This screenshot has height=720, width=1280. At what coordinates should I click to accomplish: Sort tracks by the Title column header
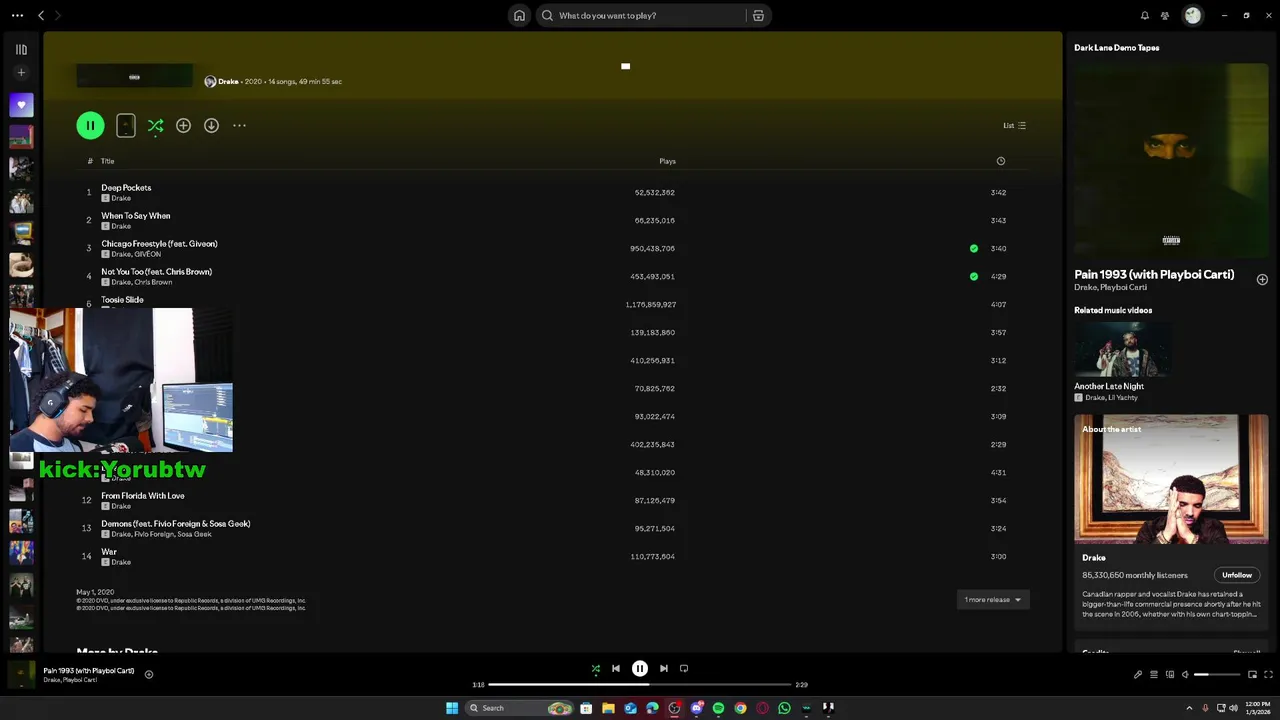(x=107, y=161)
